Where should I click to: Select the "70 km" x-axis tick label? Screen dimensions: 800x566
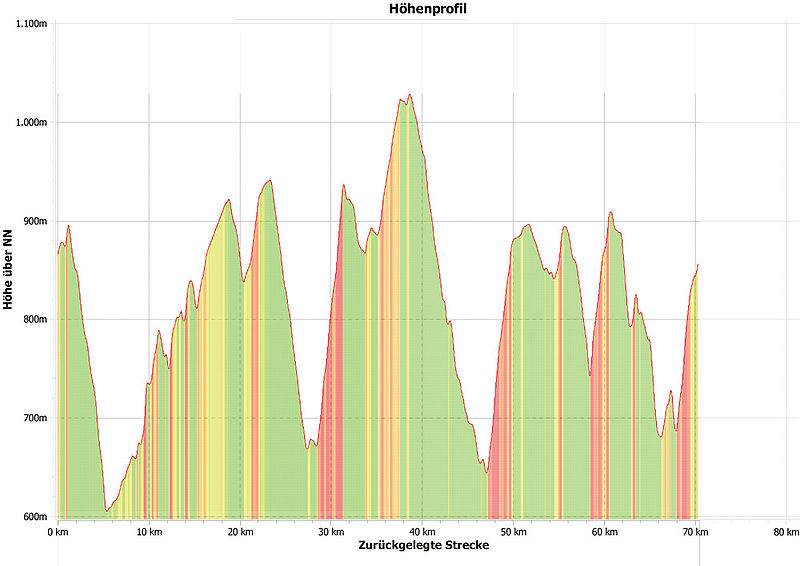point(695,532)
